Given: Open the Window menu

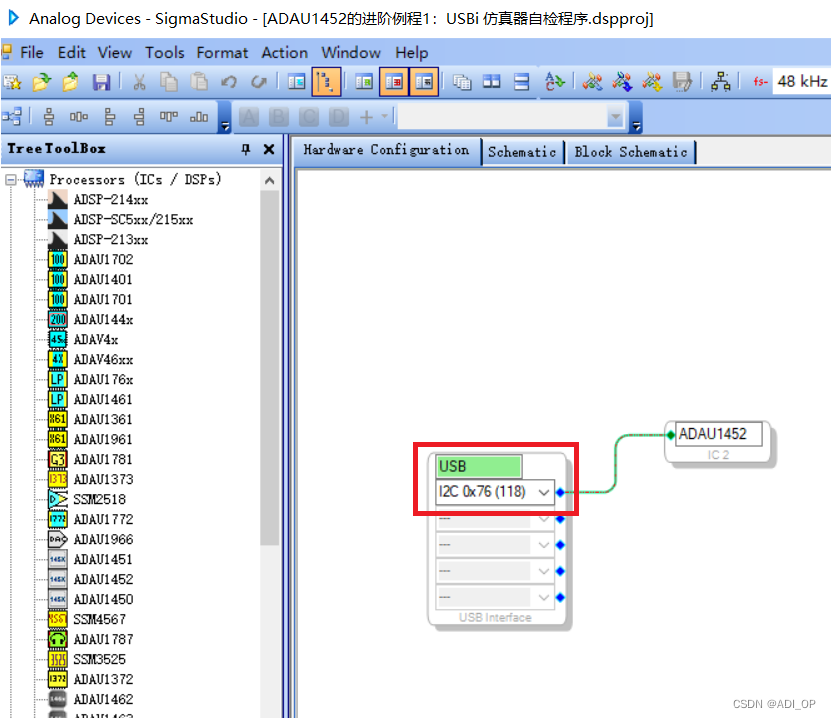Looking at the screenshot, I should tap(351, 52).
